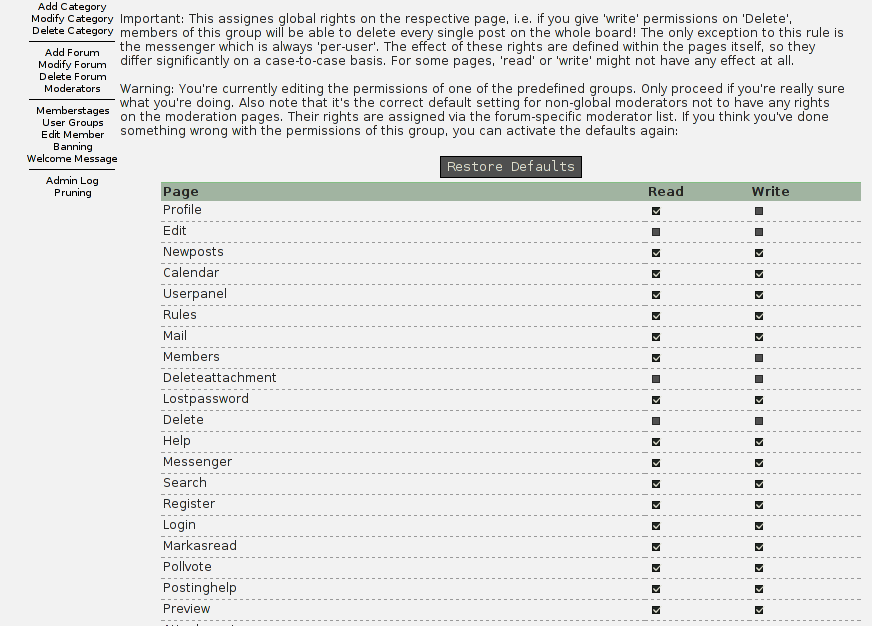
Task: Enable the Write checkbox for Members
Action: point(760,358)
